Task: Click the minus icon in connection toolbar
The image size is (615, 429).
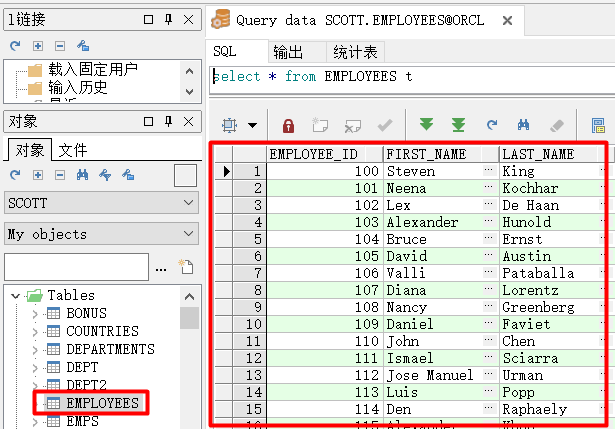Action: [x=60, y=46]
